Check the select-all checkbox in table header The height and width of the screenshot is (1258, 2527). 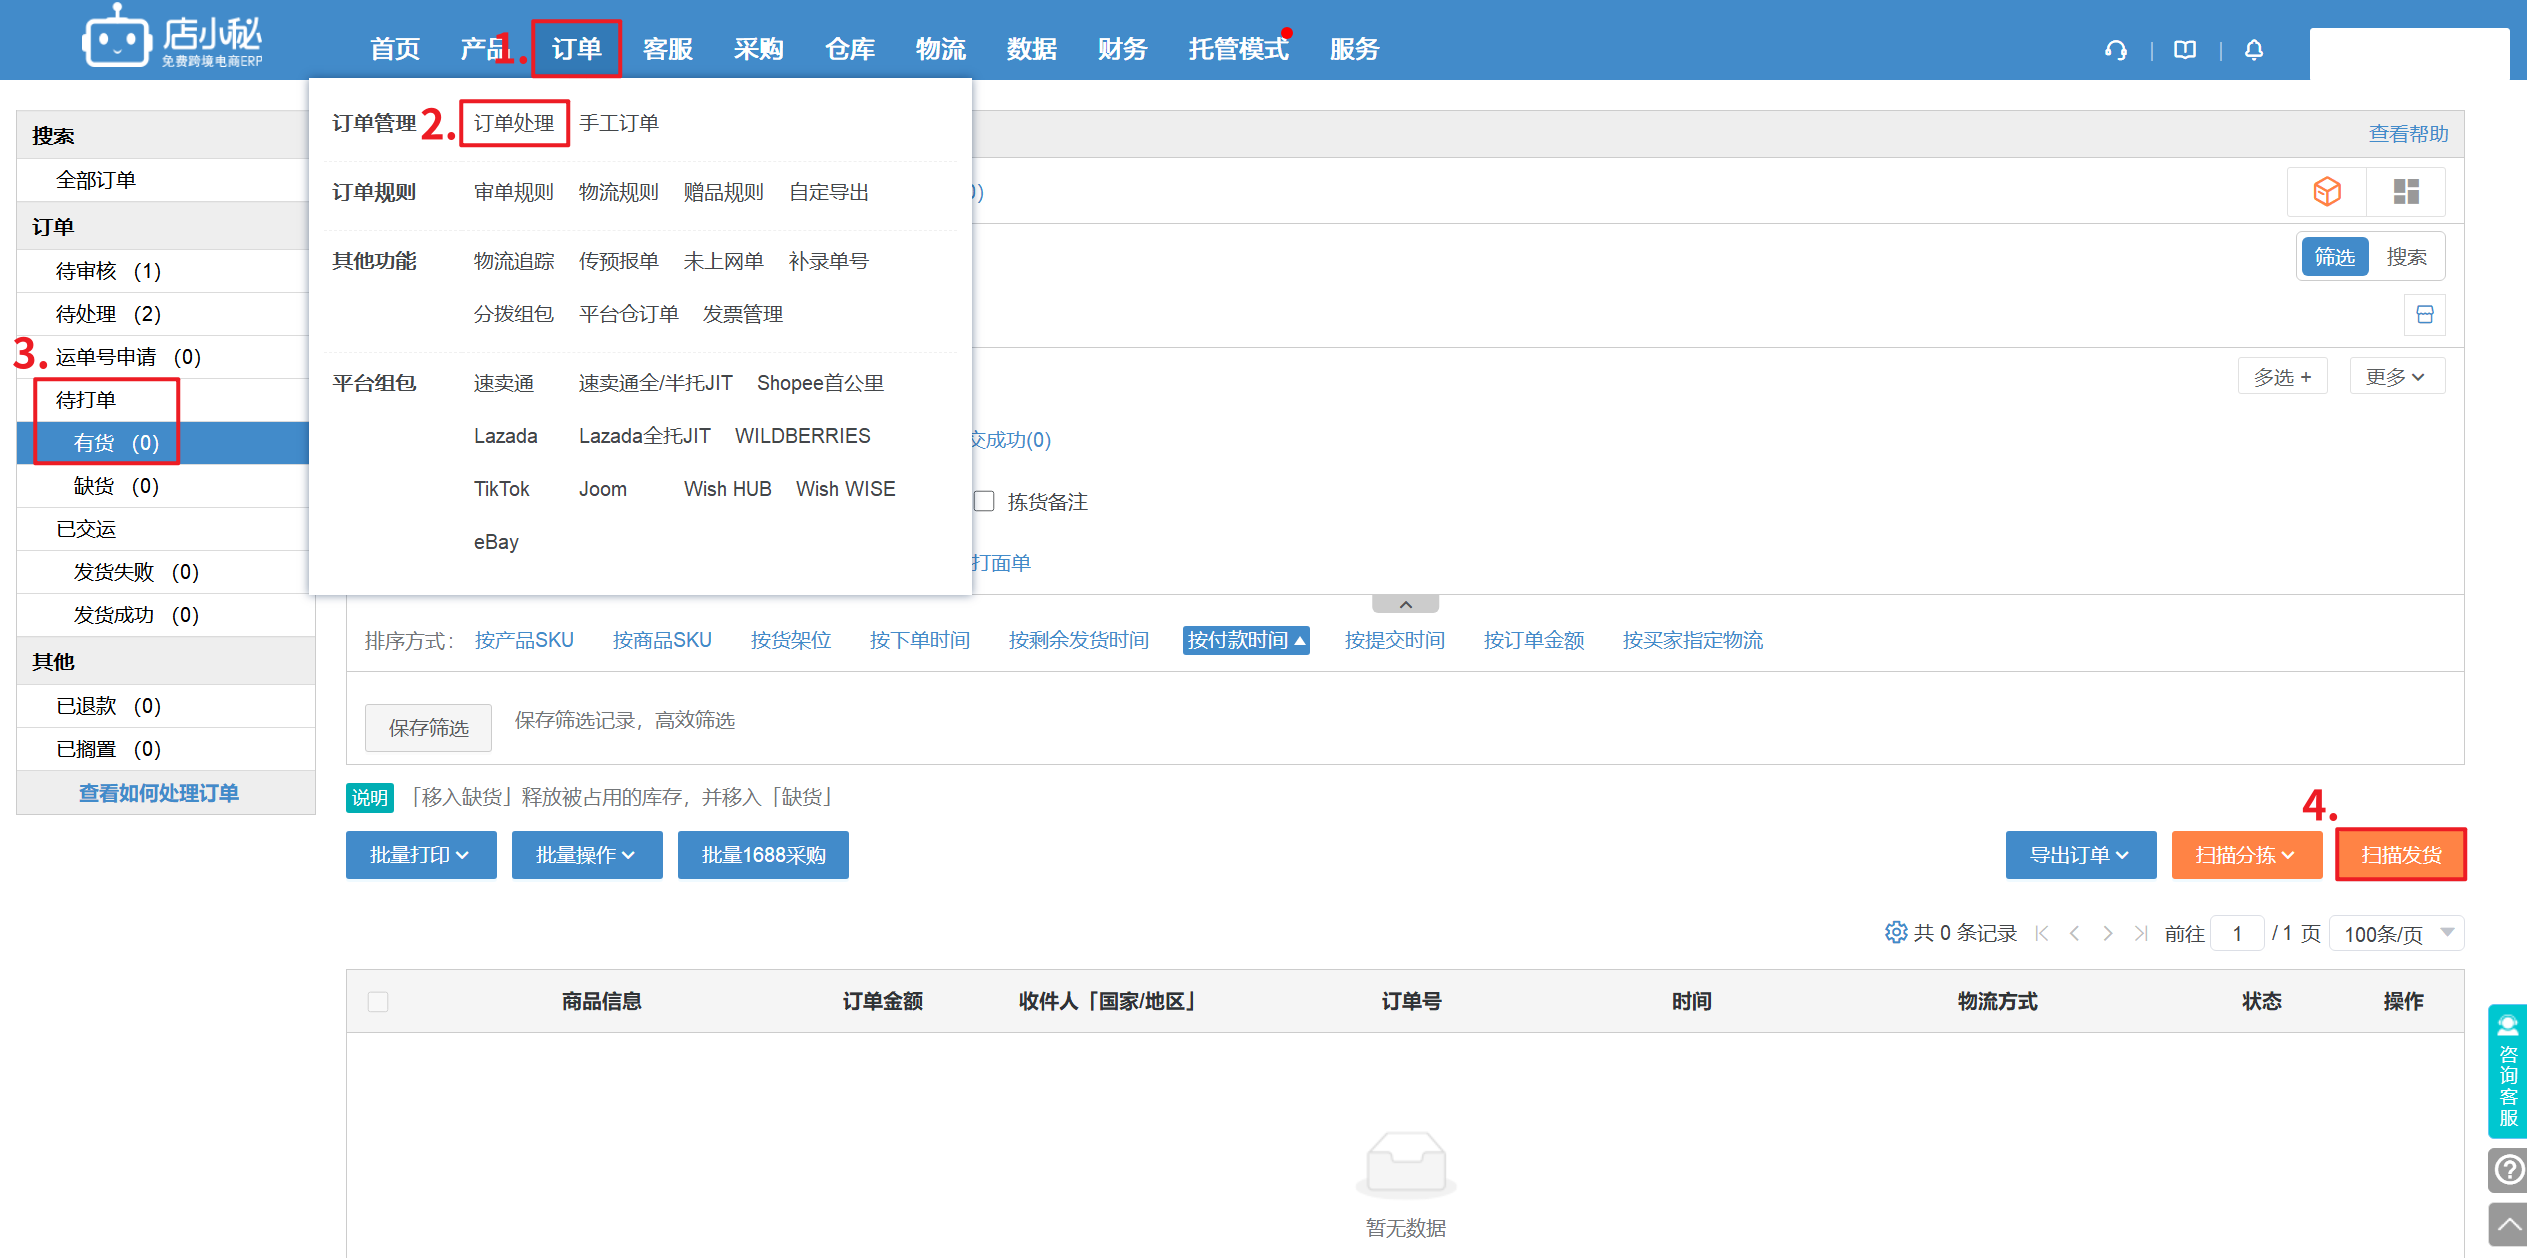[378, 1001]
